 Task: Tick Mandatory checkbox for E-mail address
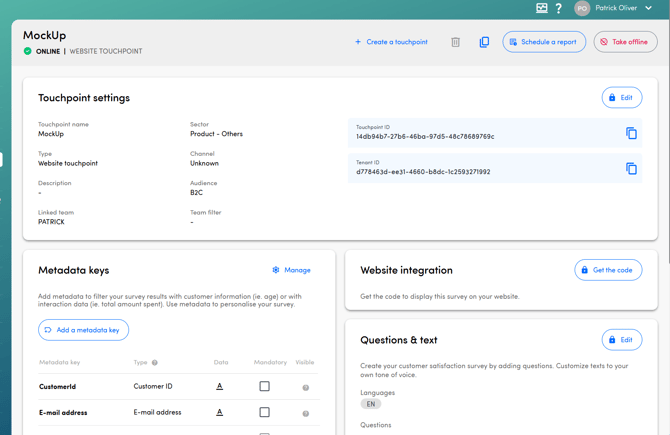pyautogui.click(x=264, y=412)
